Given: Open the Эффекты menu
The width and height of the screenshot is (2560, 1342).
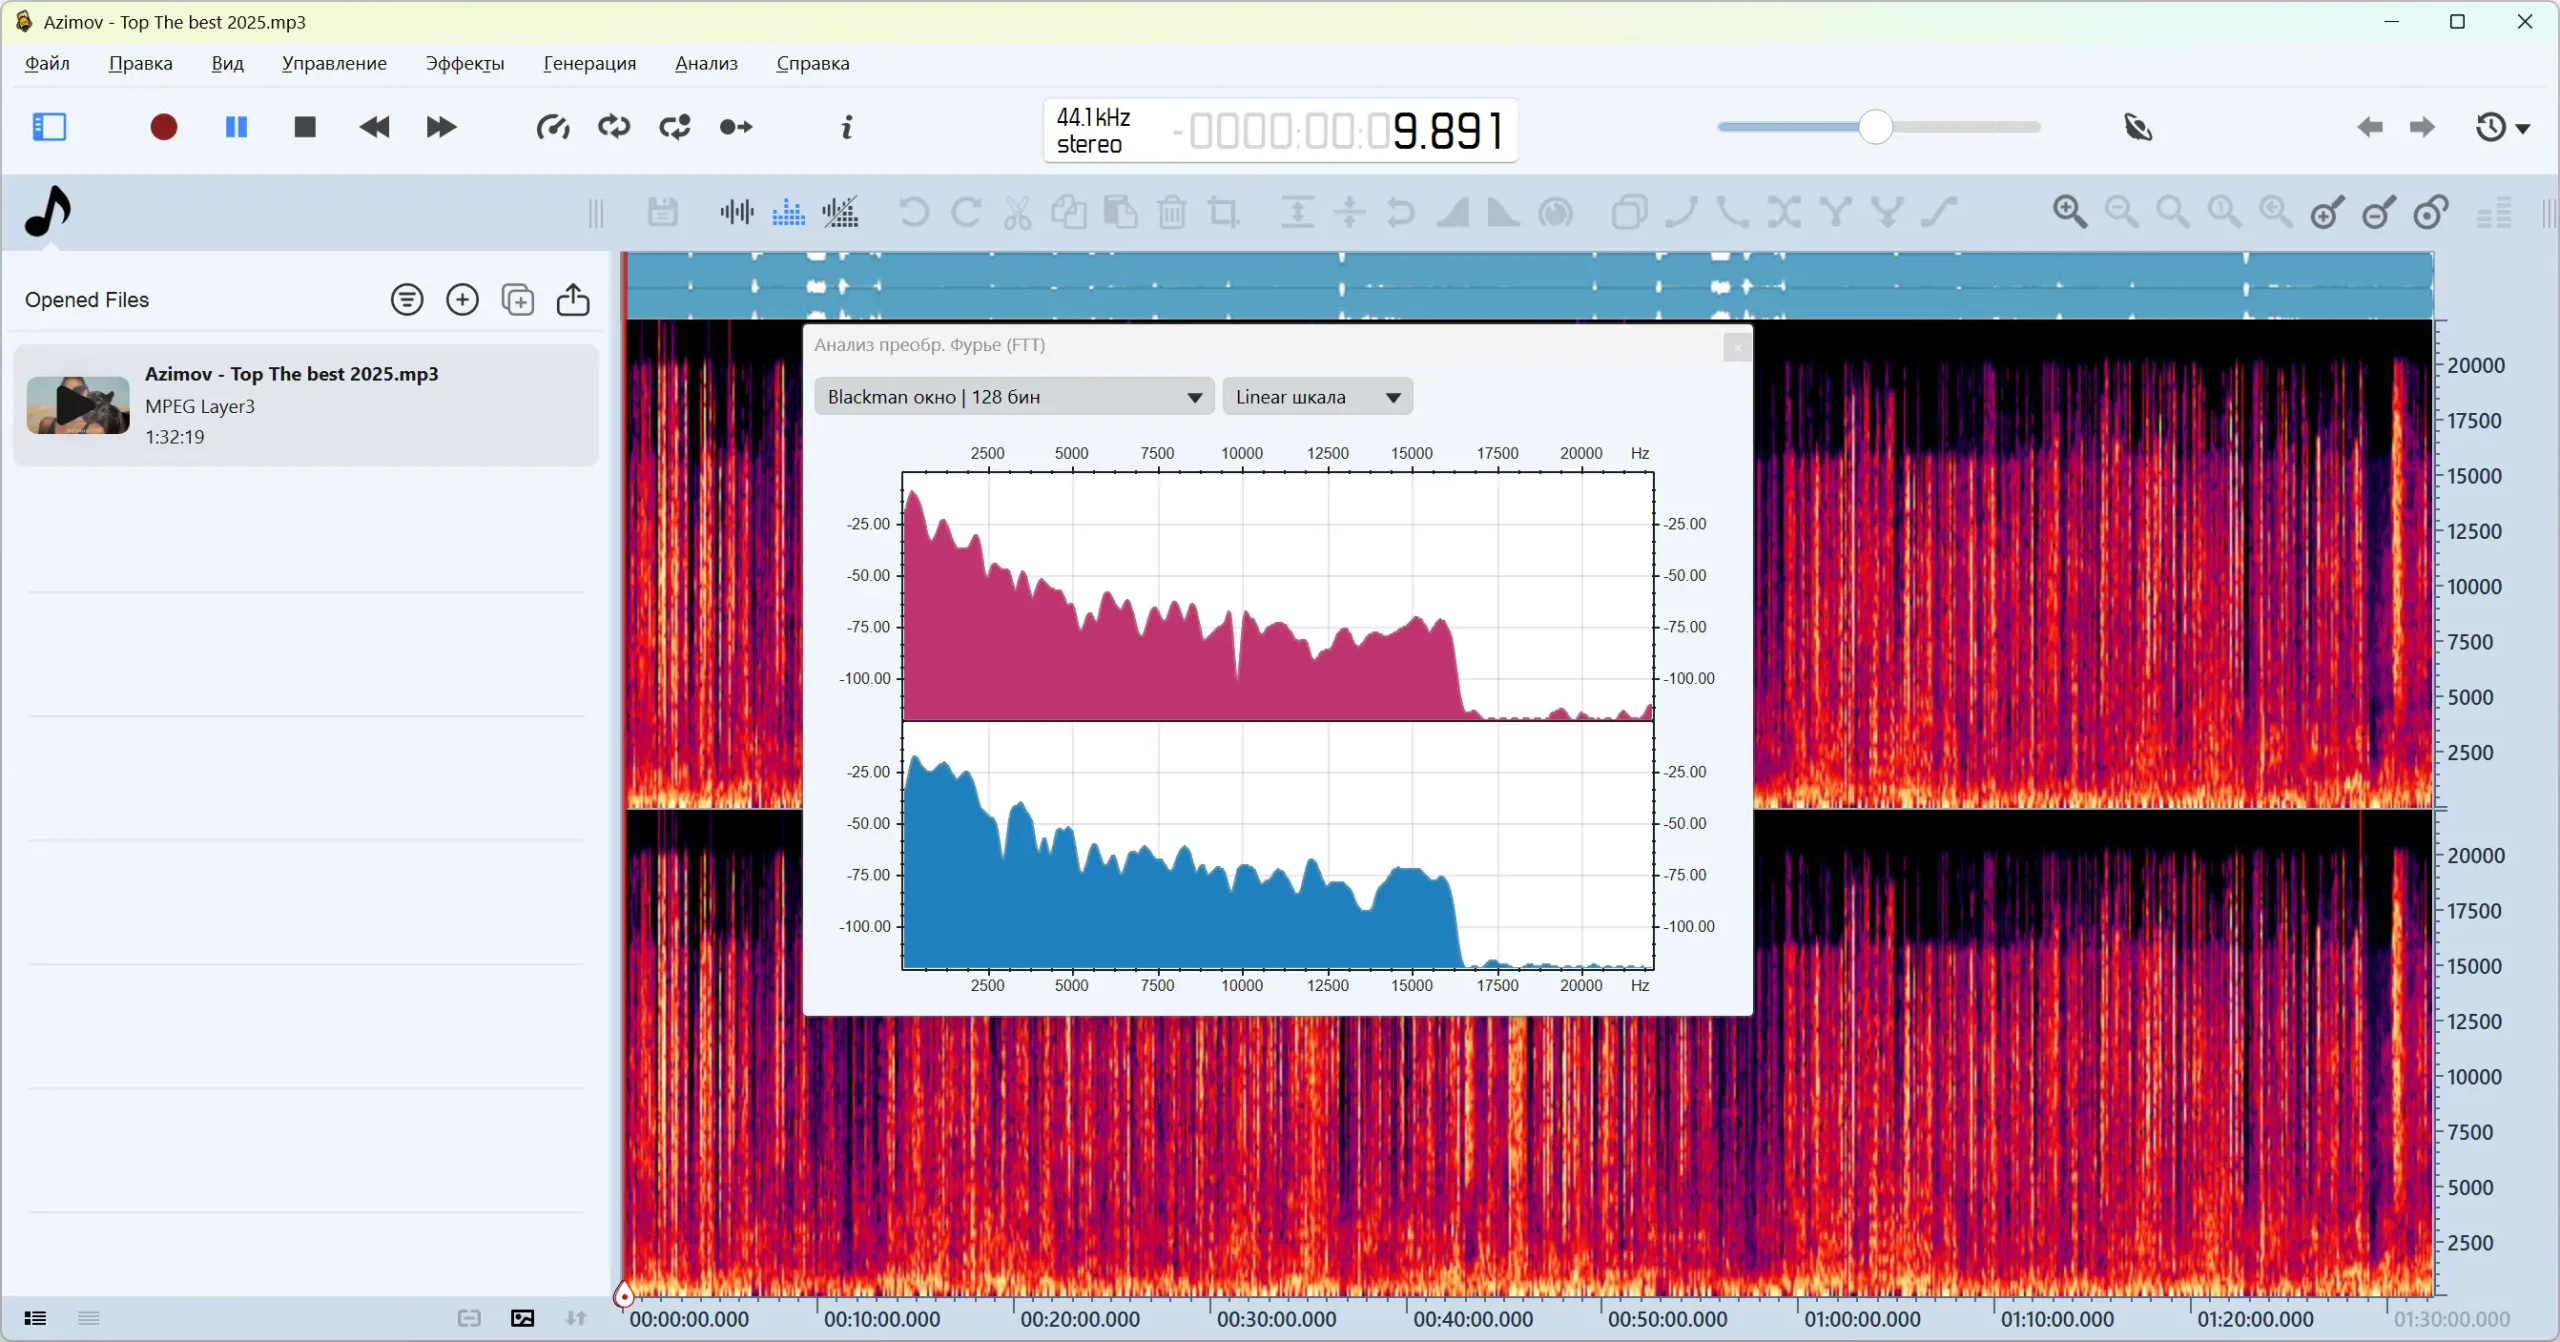Looking at the screenshot, I should (x=464, y=63).
